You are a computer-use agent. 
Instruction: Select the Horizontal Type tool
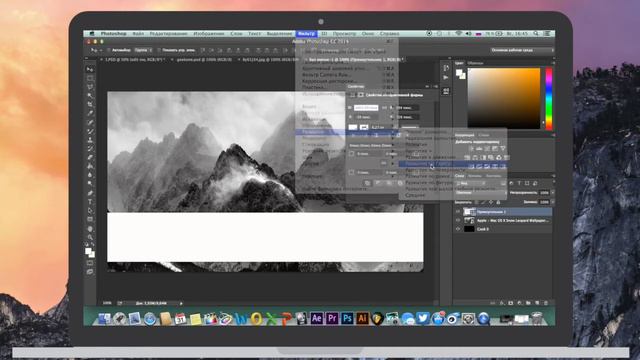pos(90,202)
